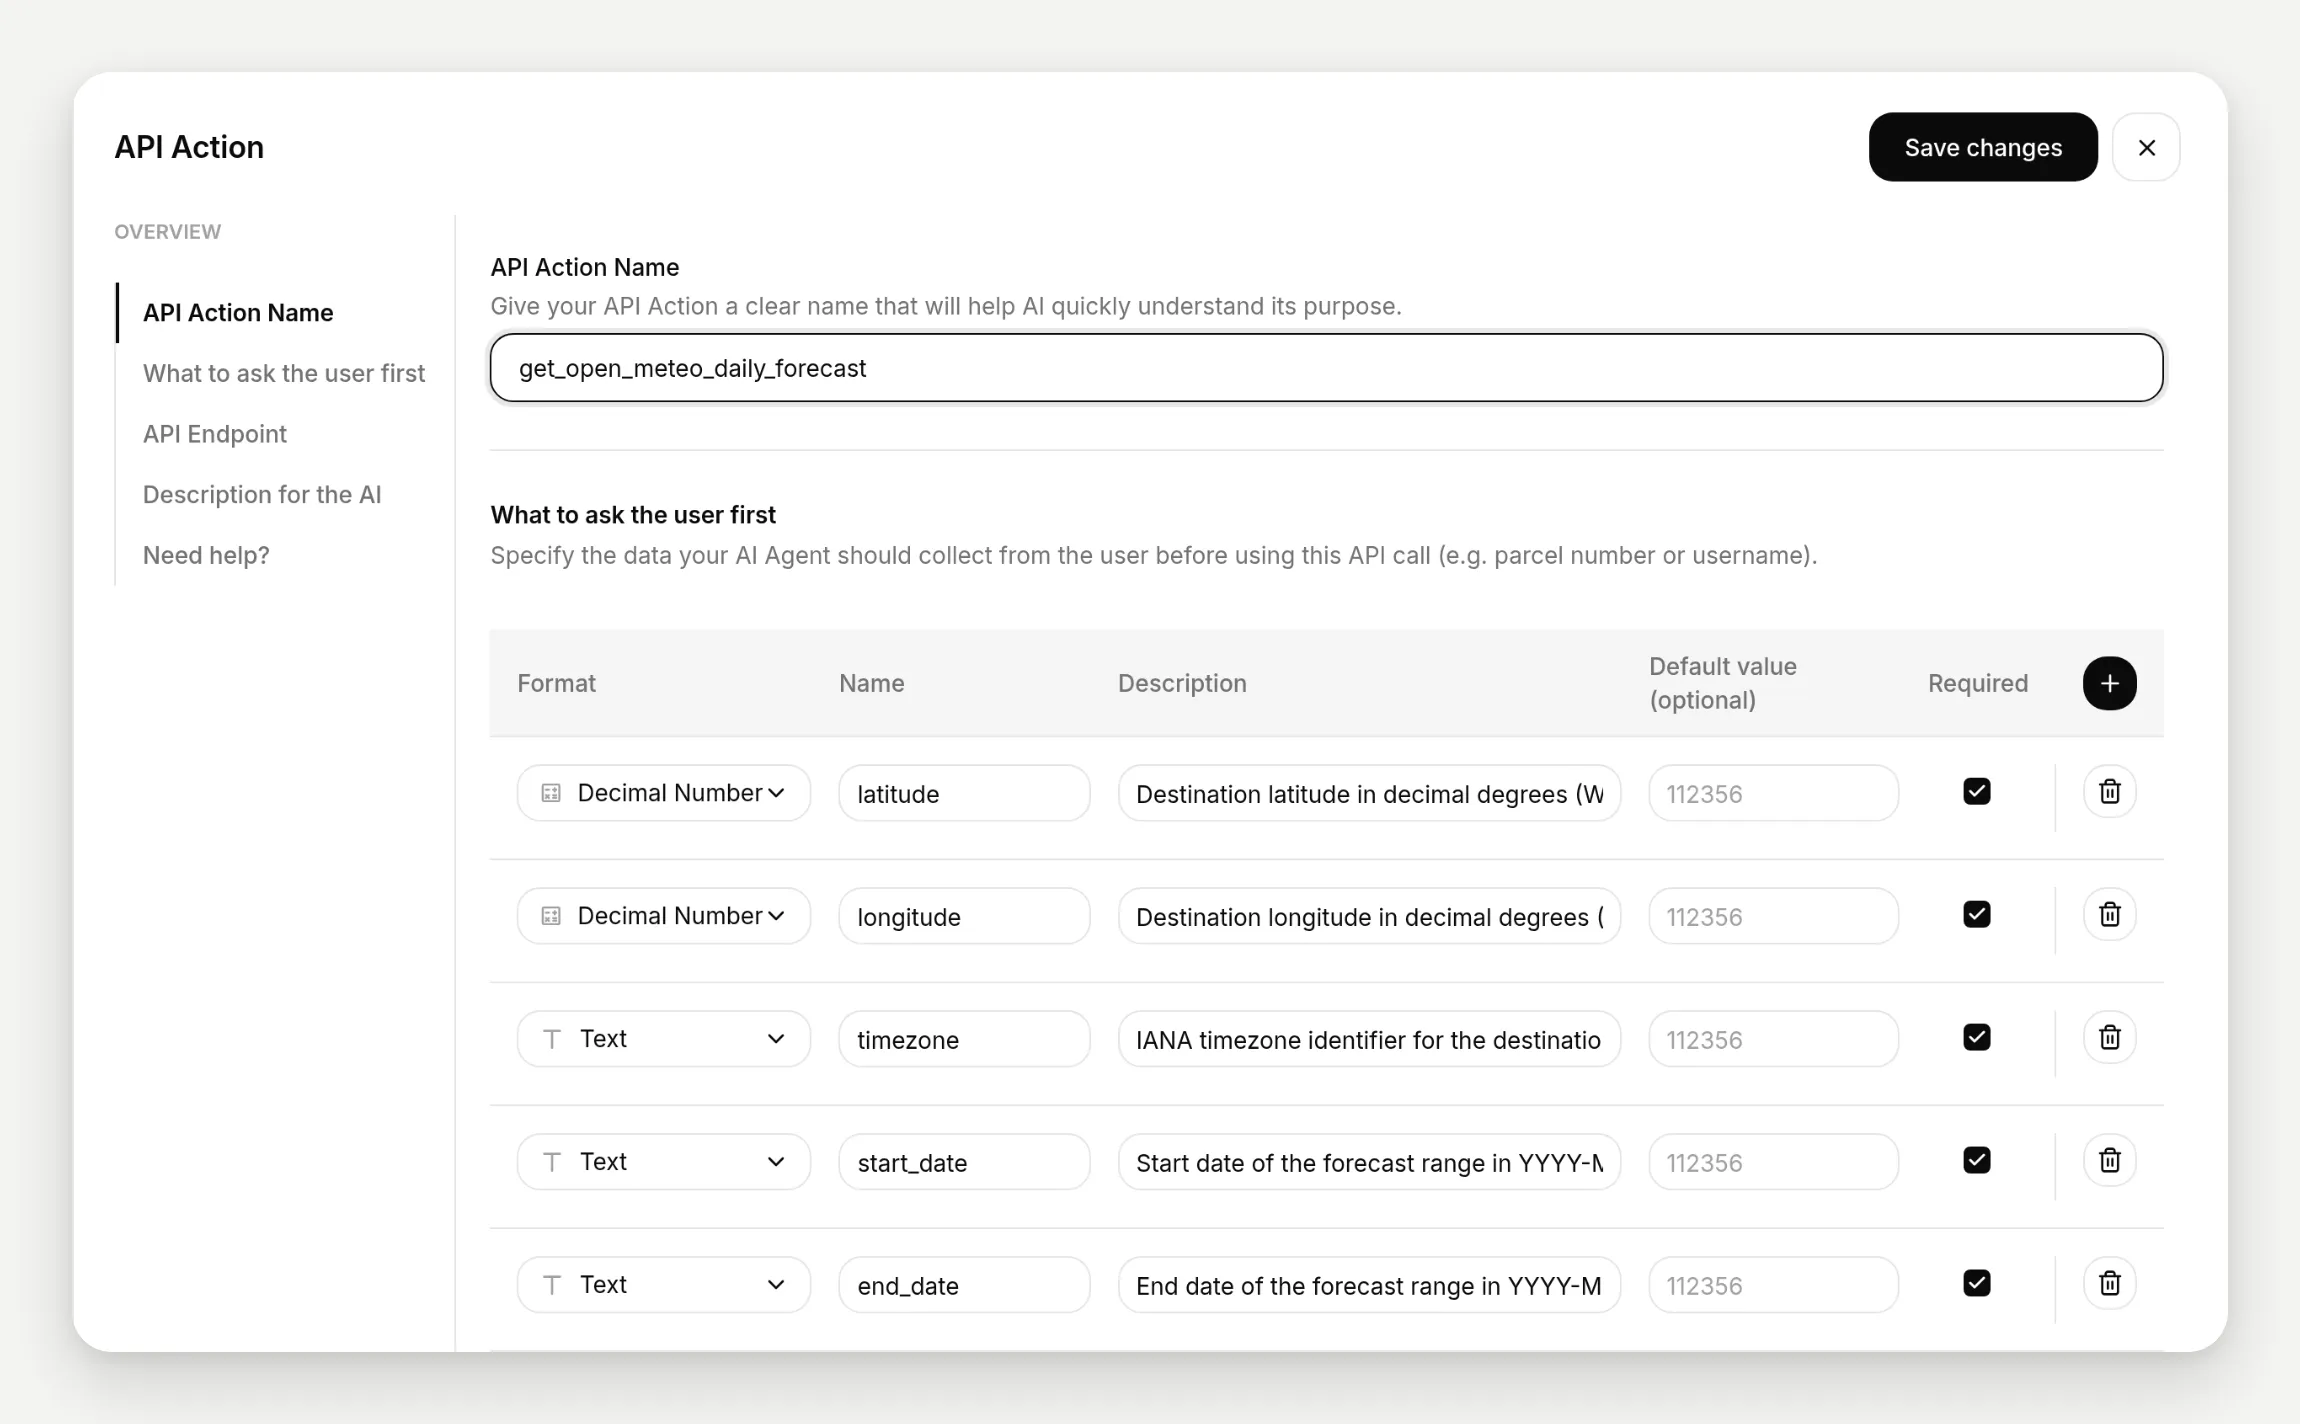This screenshot has height=1424, width=2300.
Task: Open format dropdown for longitude row
Action: [663, 916]
